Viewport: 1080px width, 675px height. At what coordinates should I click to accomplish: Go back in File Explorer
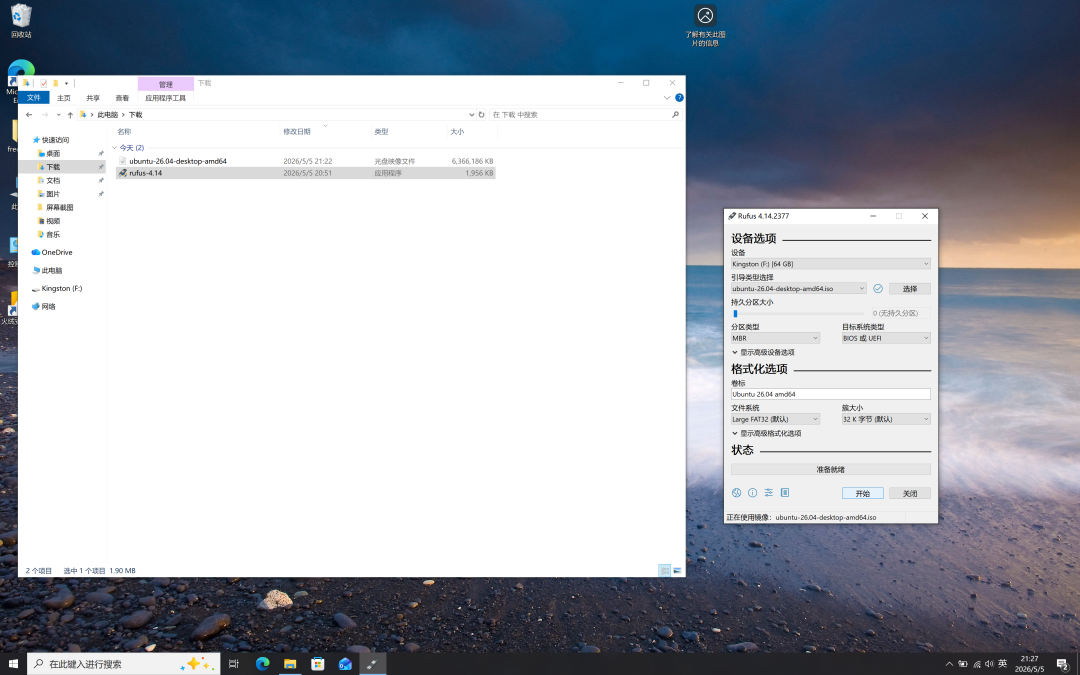click(x=29, y=114)
